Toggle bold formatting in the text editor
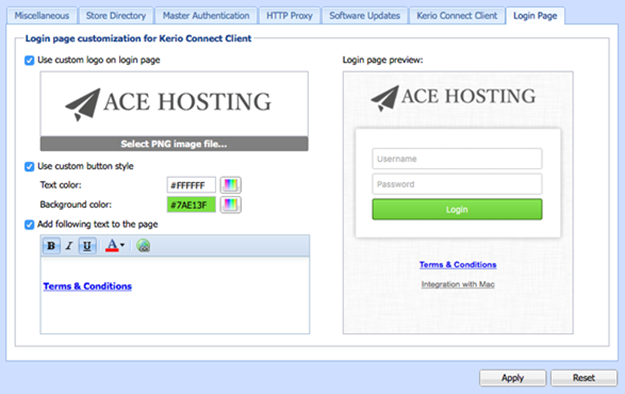This screenshot has width=625, height=394. [51, 246]
